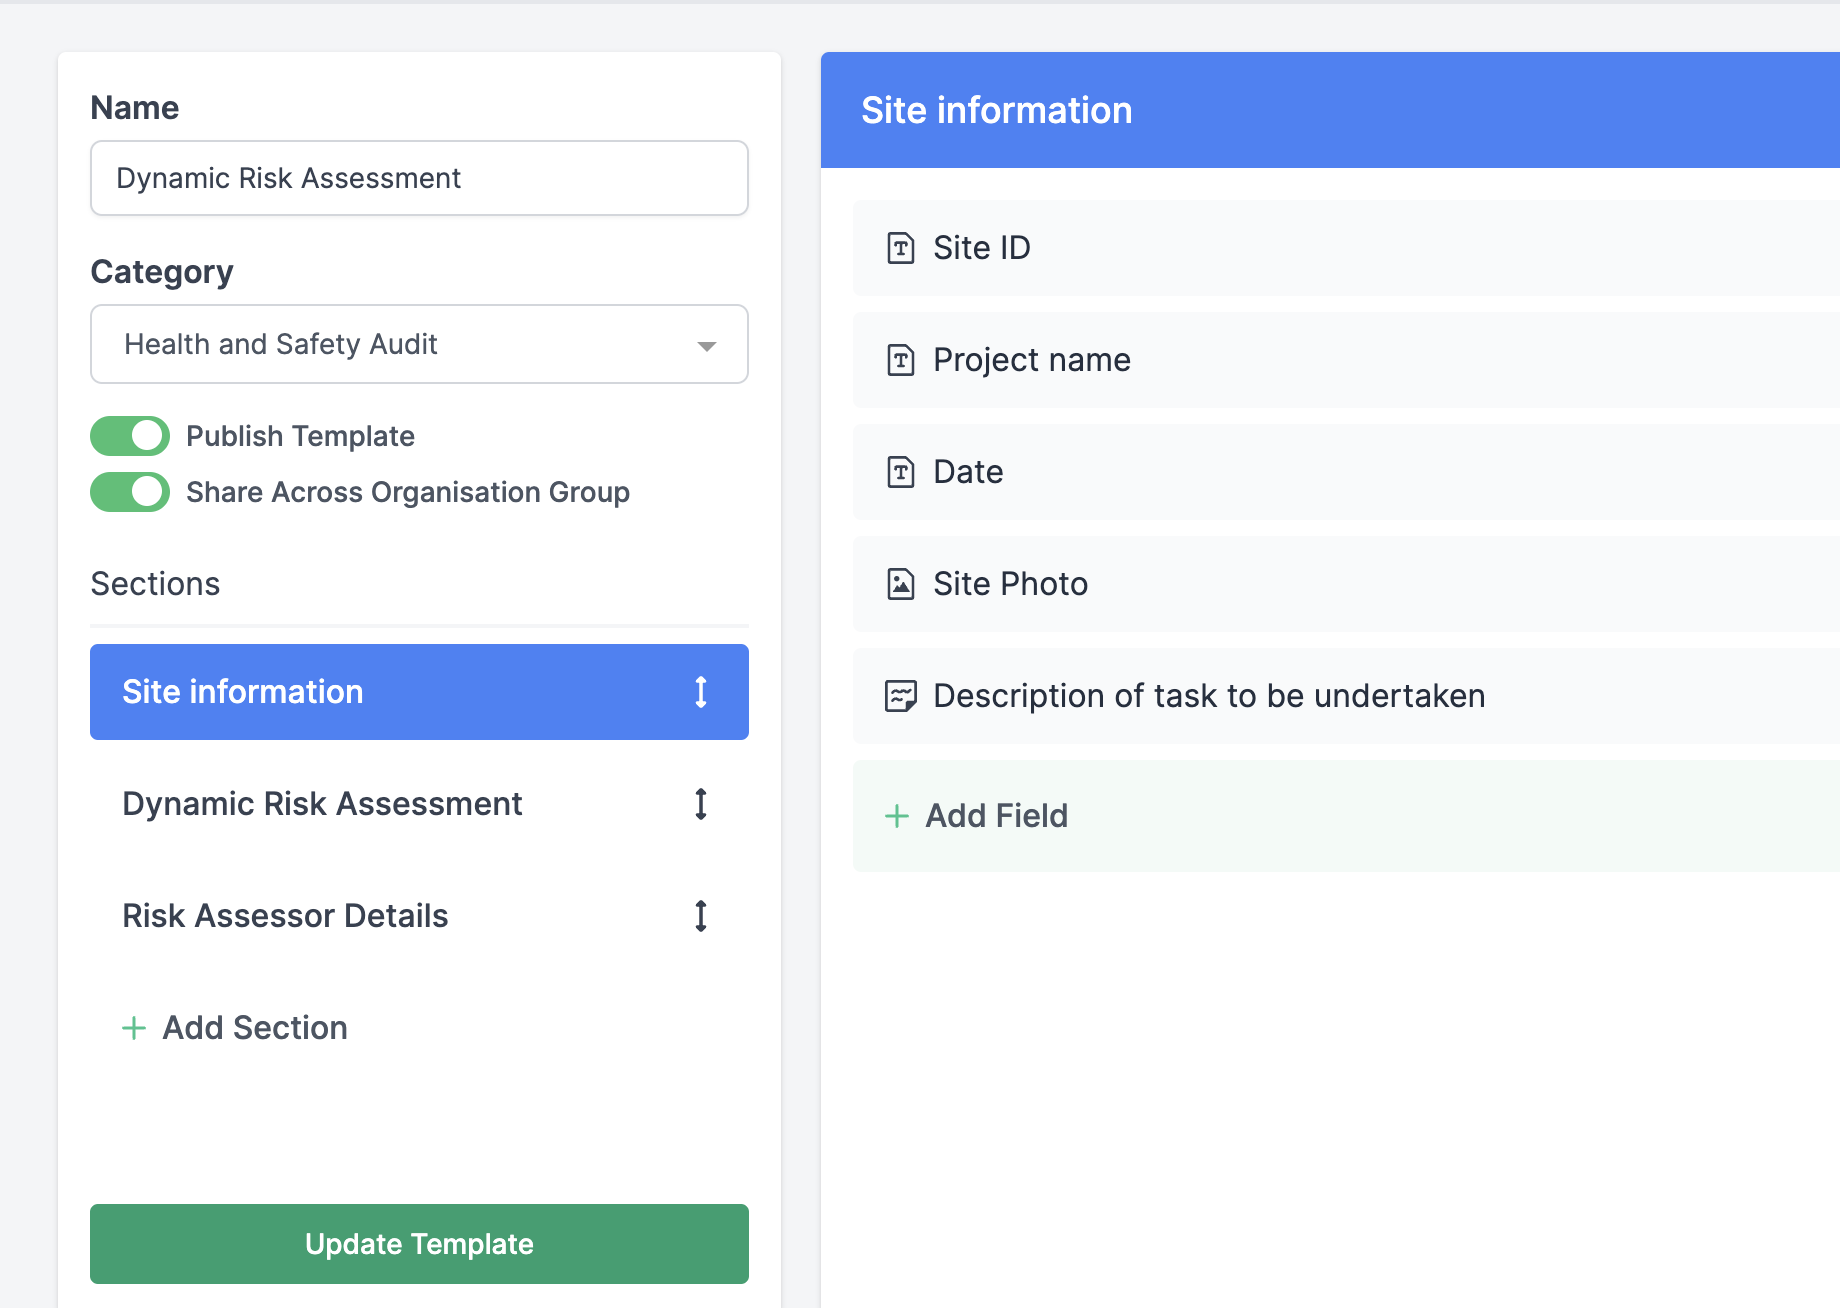Click the Category dropdown arrow
The image size is (1840, 1308).
pyautogui.click(x=707, y=346)
